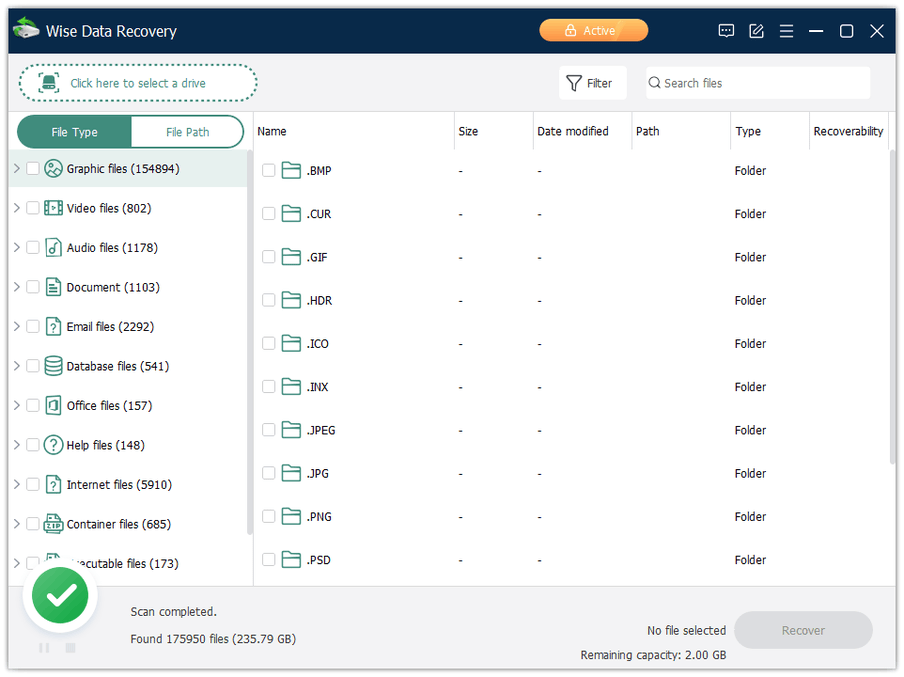
Task: Click the Graphic files category icon
Action: pos(53,168)
